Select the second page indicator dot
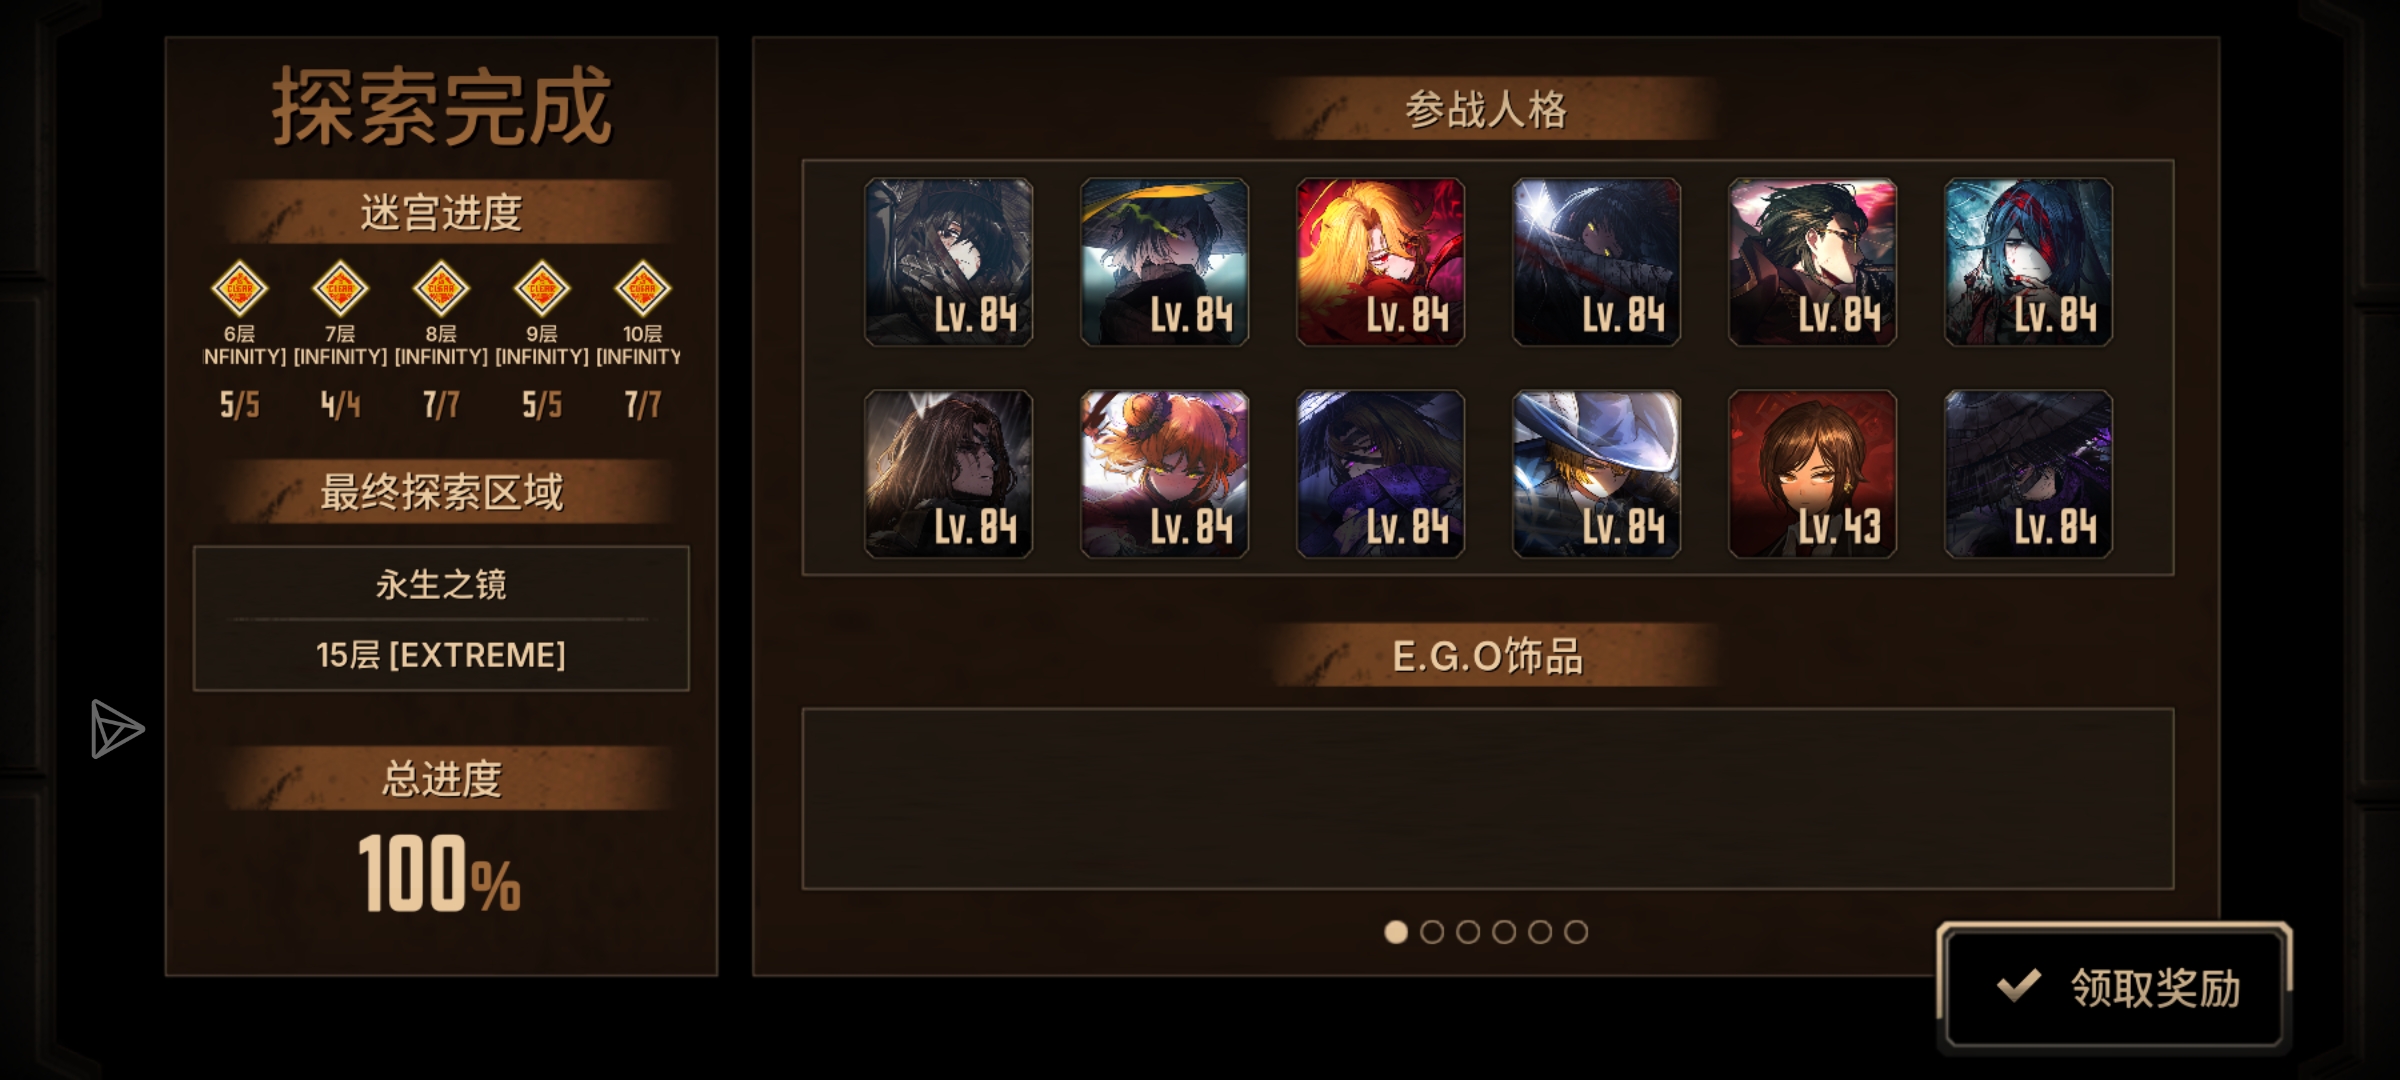This screenshot has height=1080, width=2400. click(x=1432, y=932)
